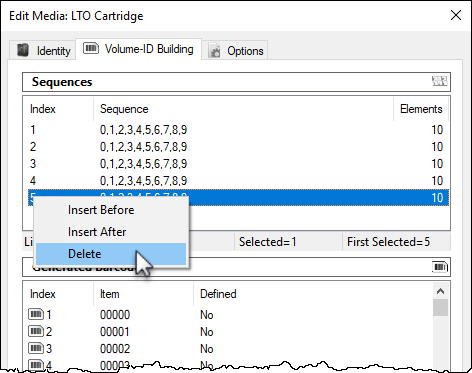Click the barcode icon for item 00001

click(36, 331)
